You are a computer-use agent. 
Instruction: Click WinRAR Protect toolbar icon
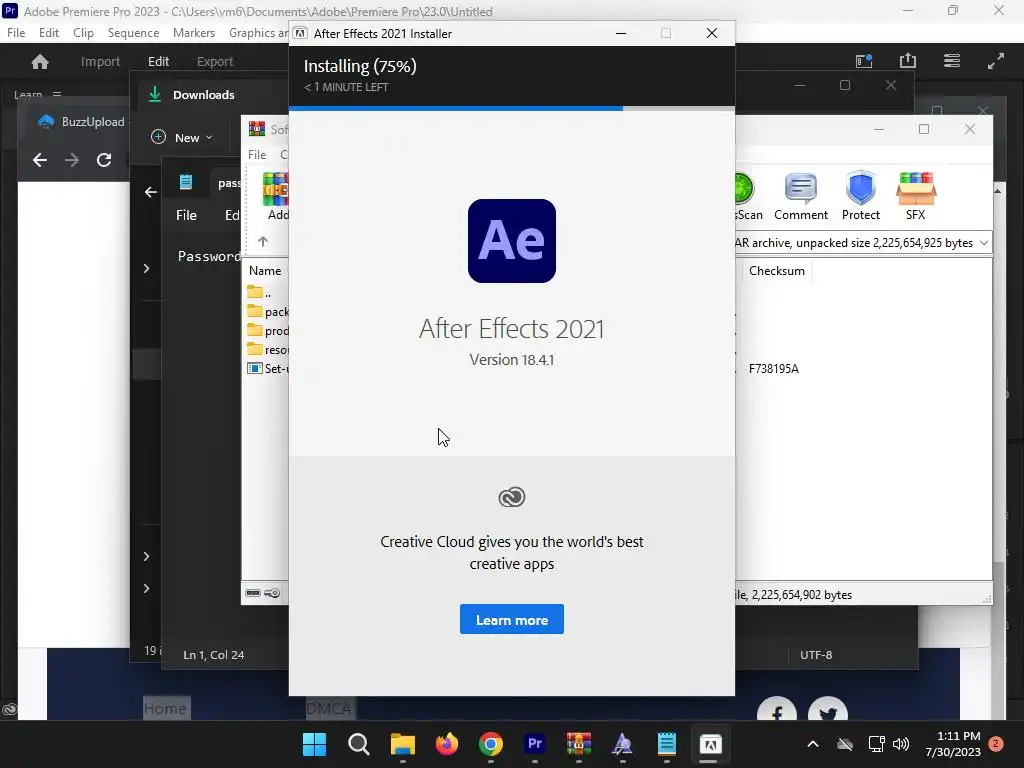[x=860, y=197]
